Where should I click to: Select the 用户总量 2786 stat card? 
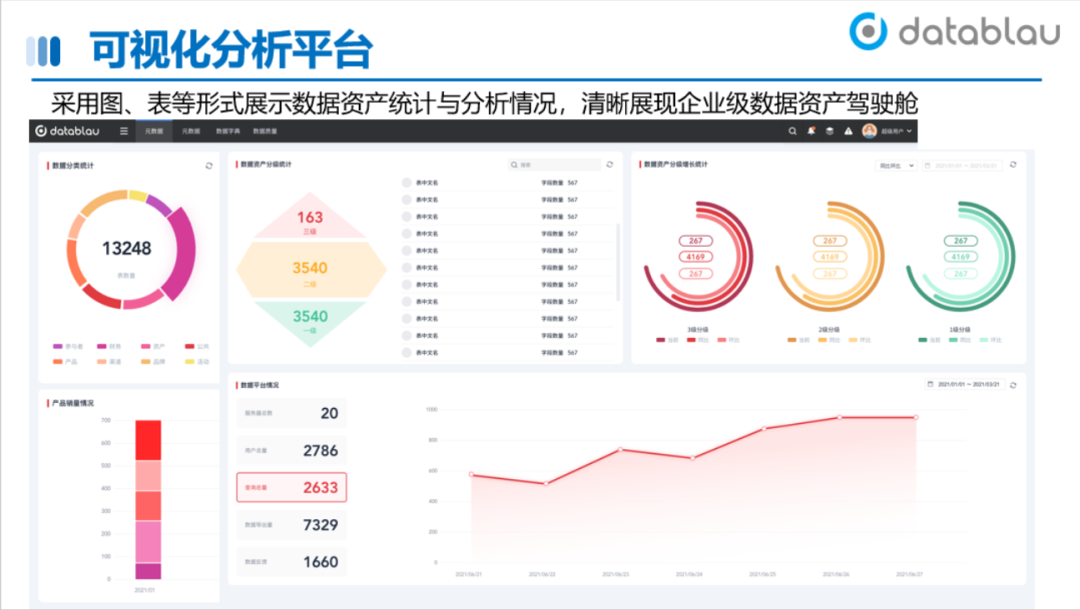291,450
